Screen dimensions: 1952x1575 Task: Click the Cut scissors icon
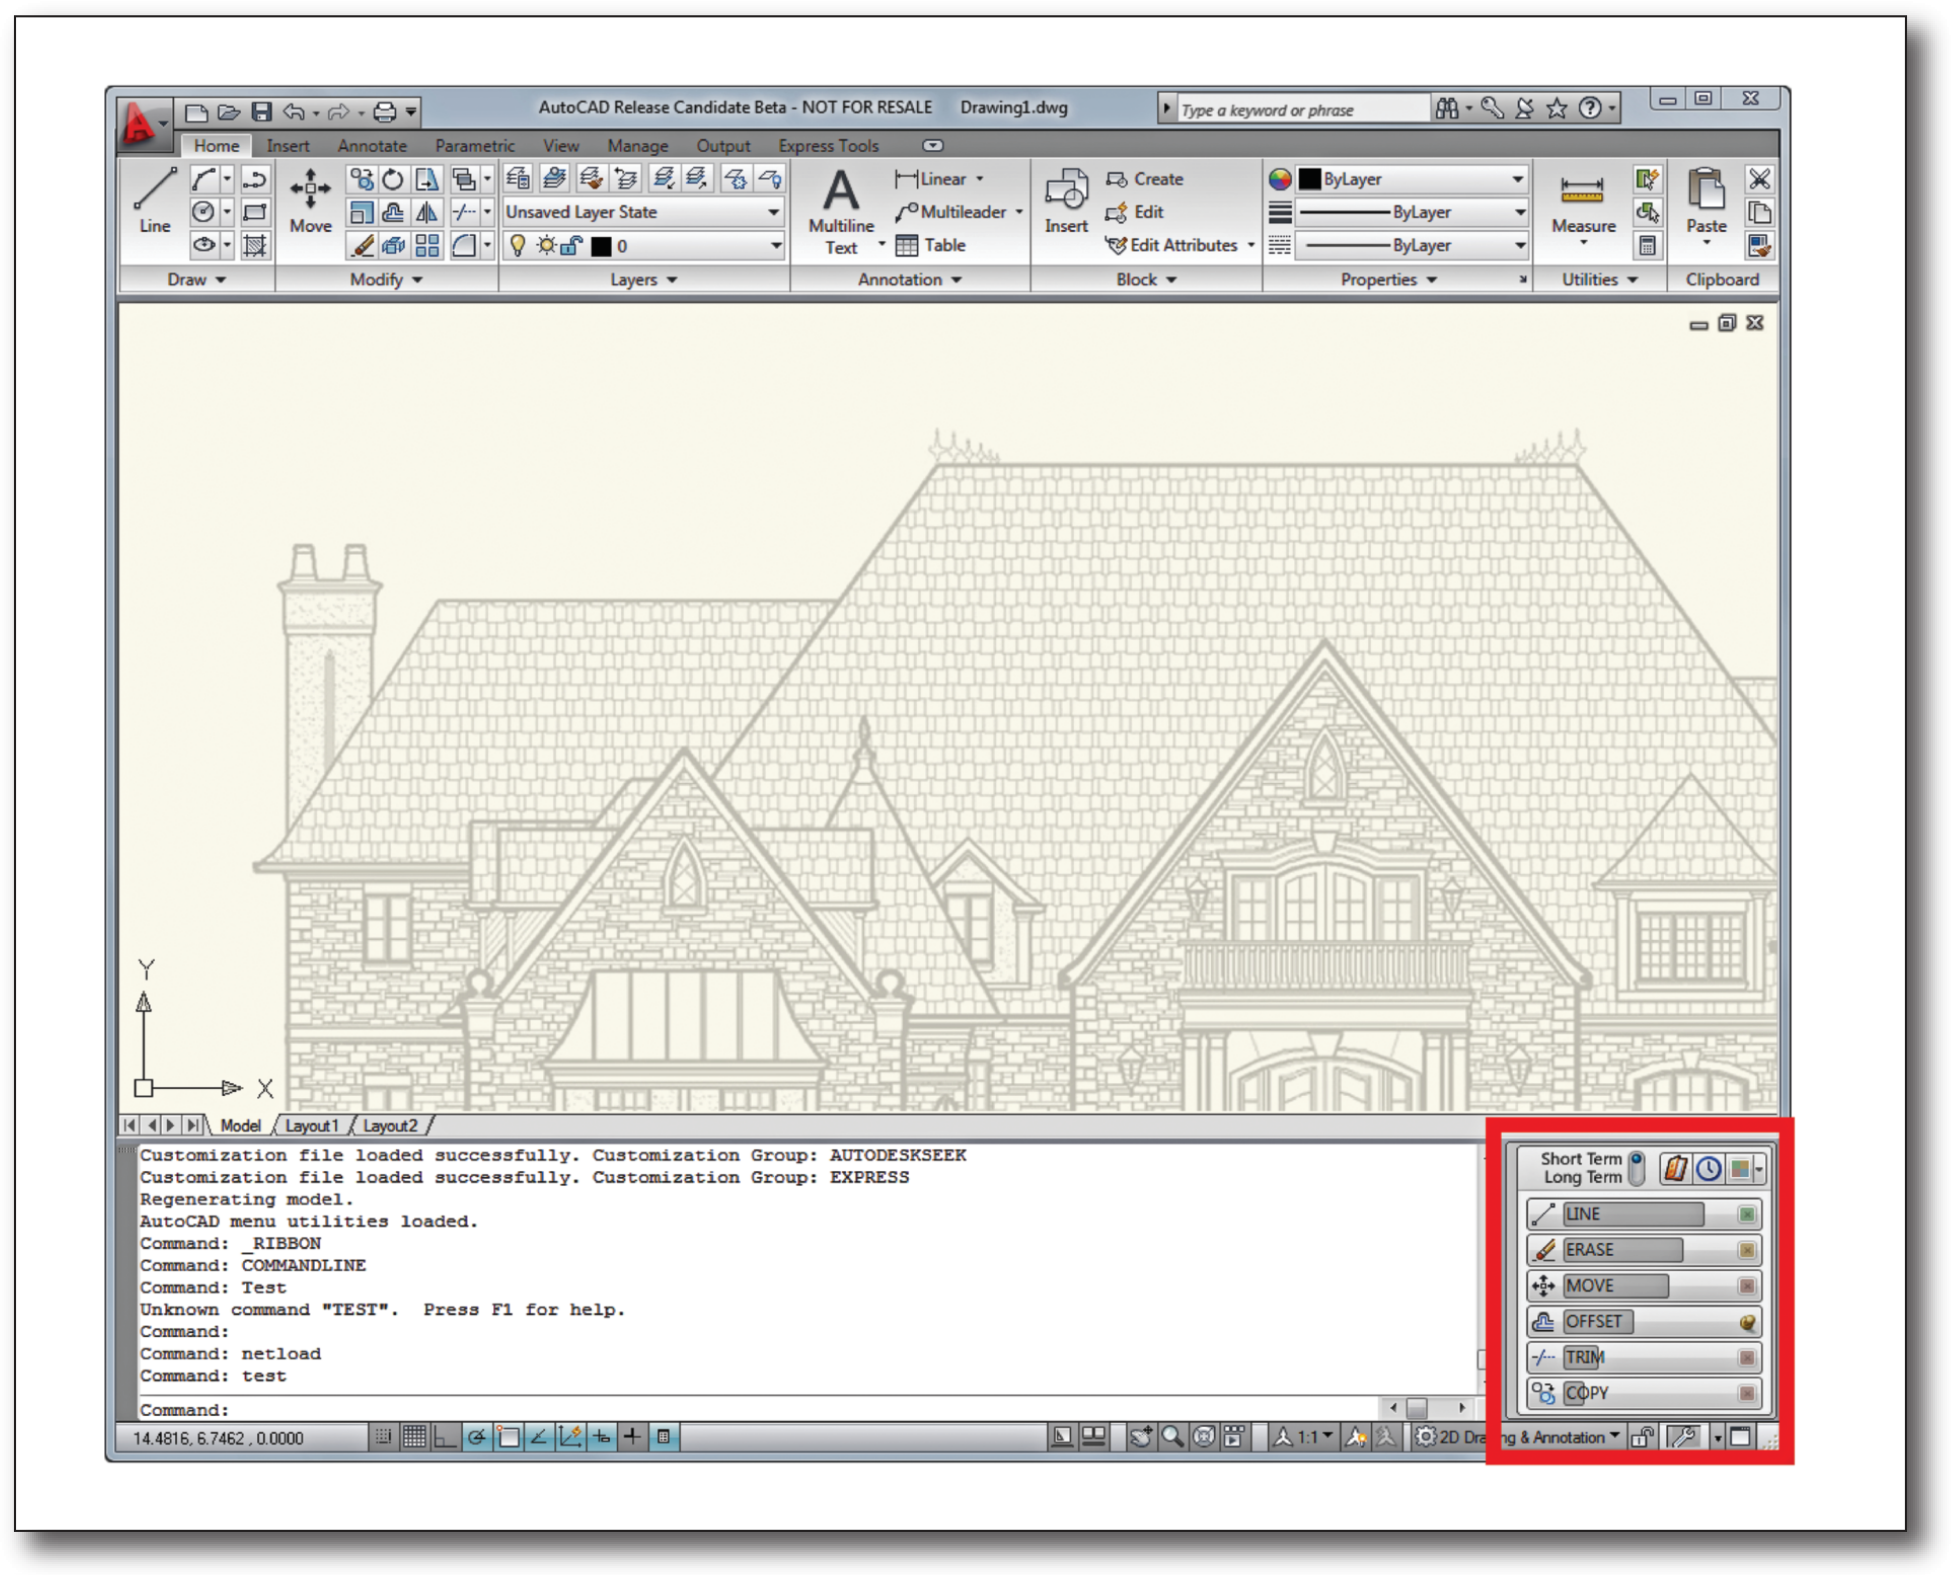(1759, 179)
